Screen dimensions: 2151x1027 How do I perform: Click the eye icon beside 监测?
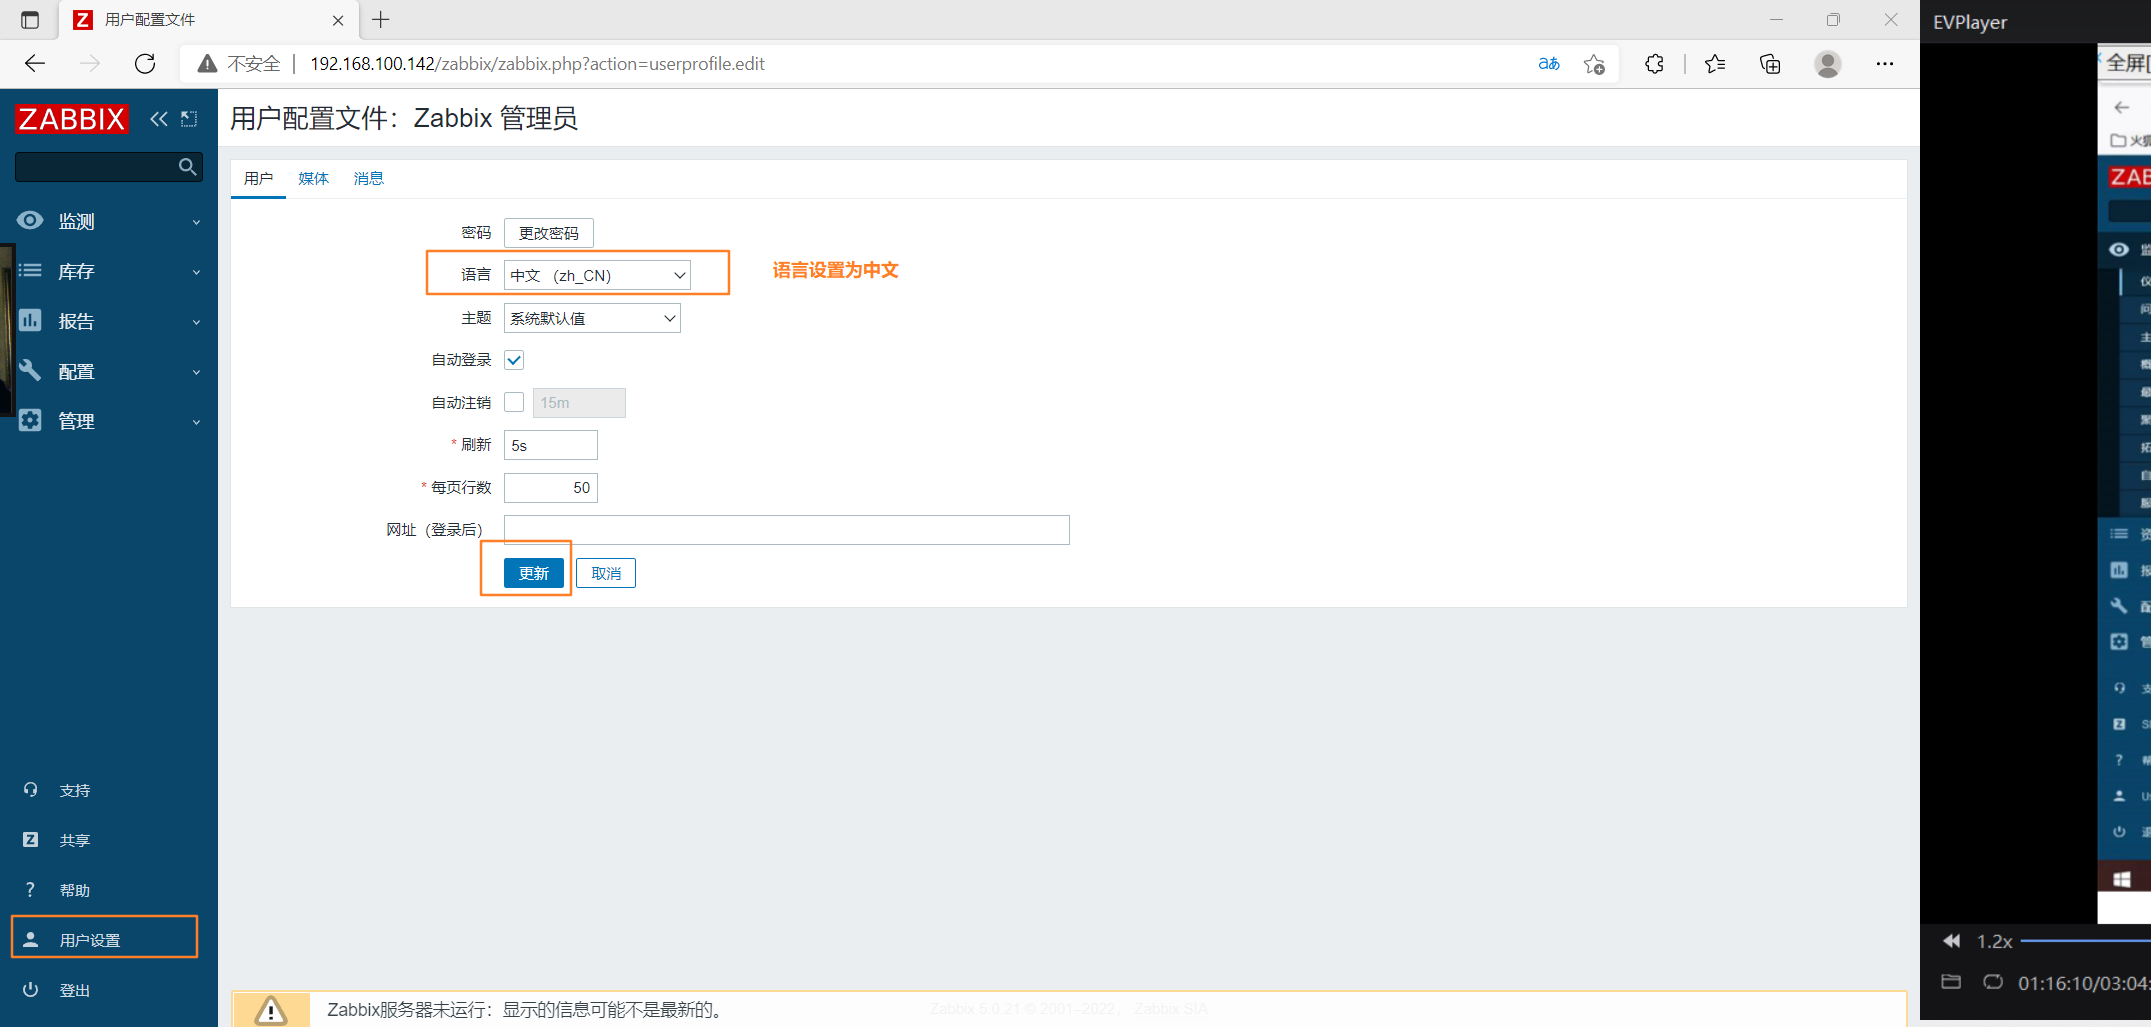(x=30, y=221)
